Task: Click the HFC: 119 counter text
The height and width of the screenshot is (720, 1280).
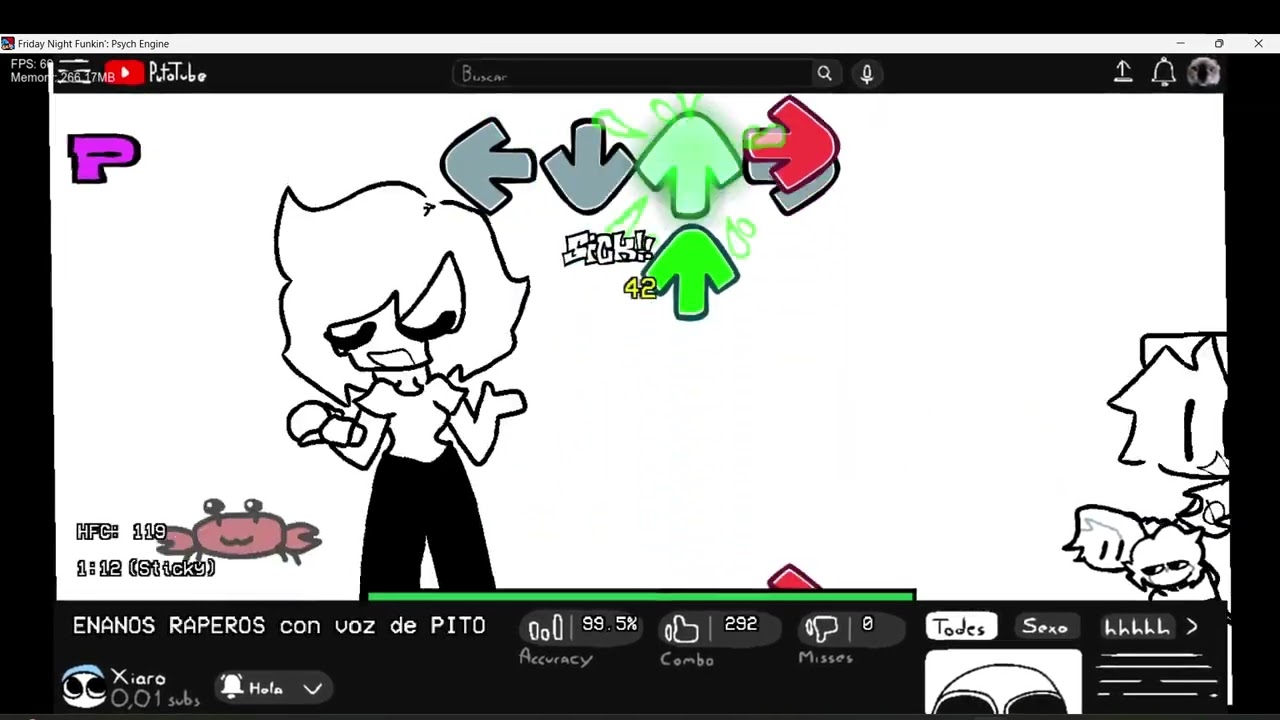Action: [121, 532]
